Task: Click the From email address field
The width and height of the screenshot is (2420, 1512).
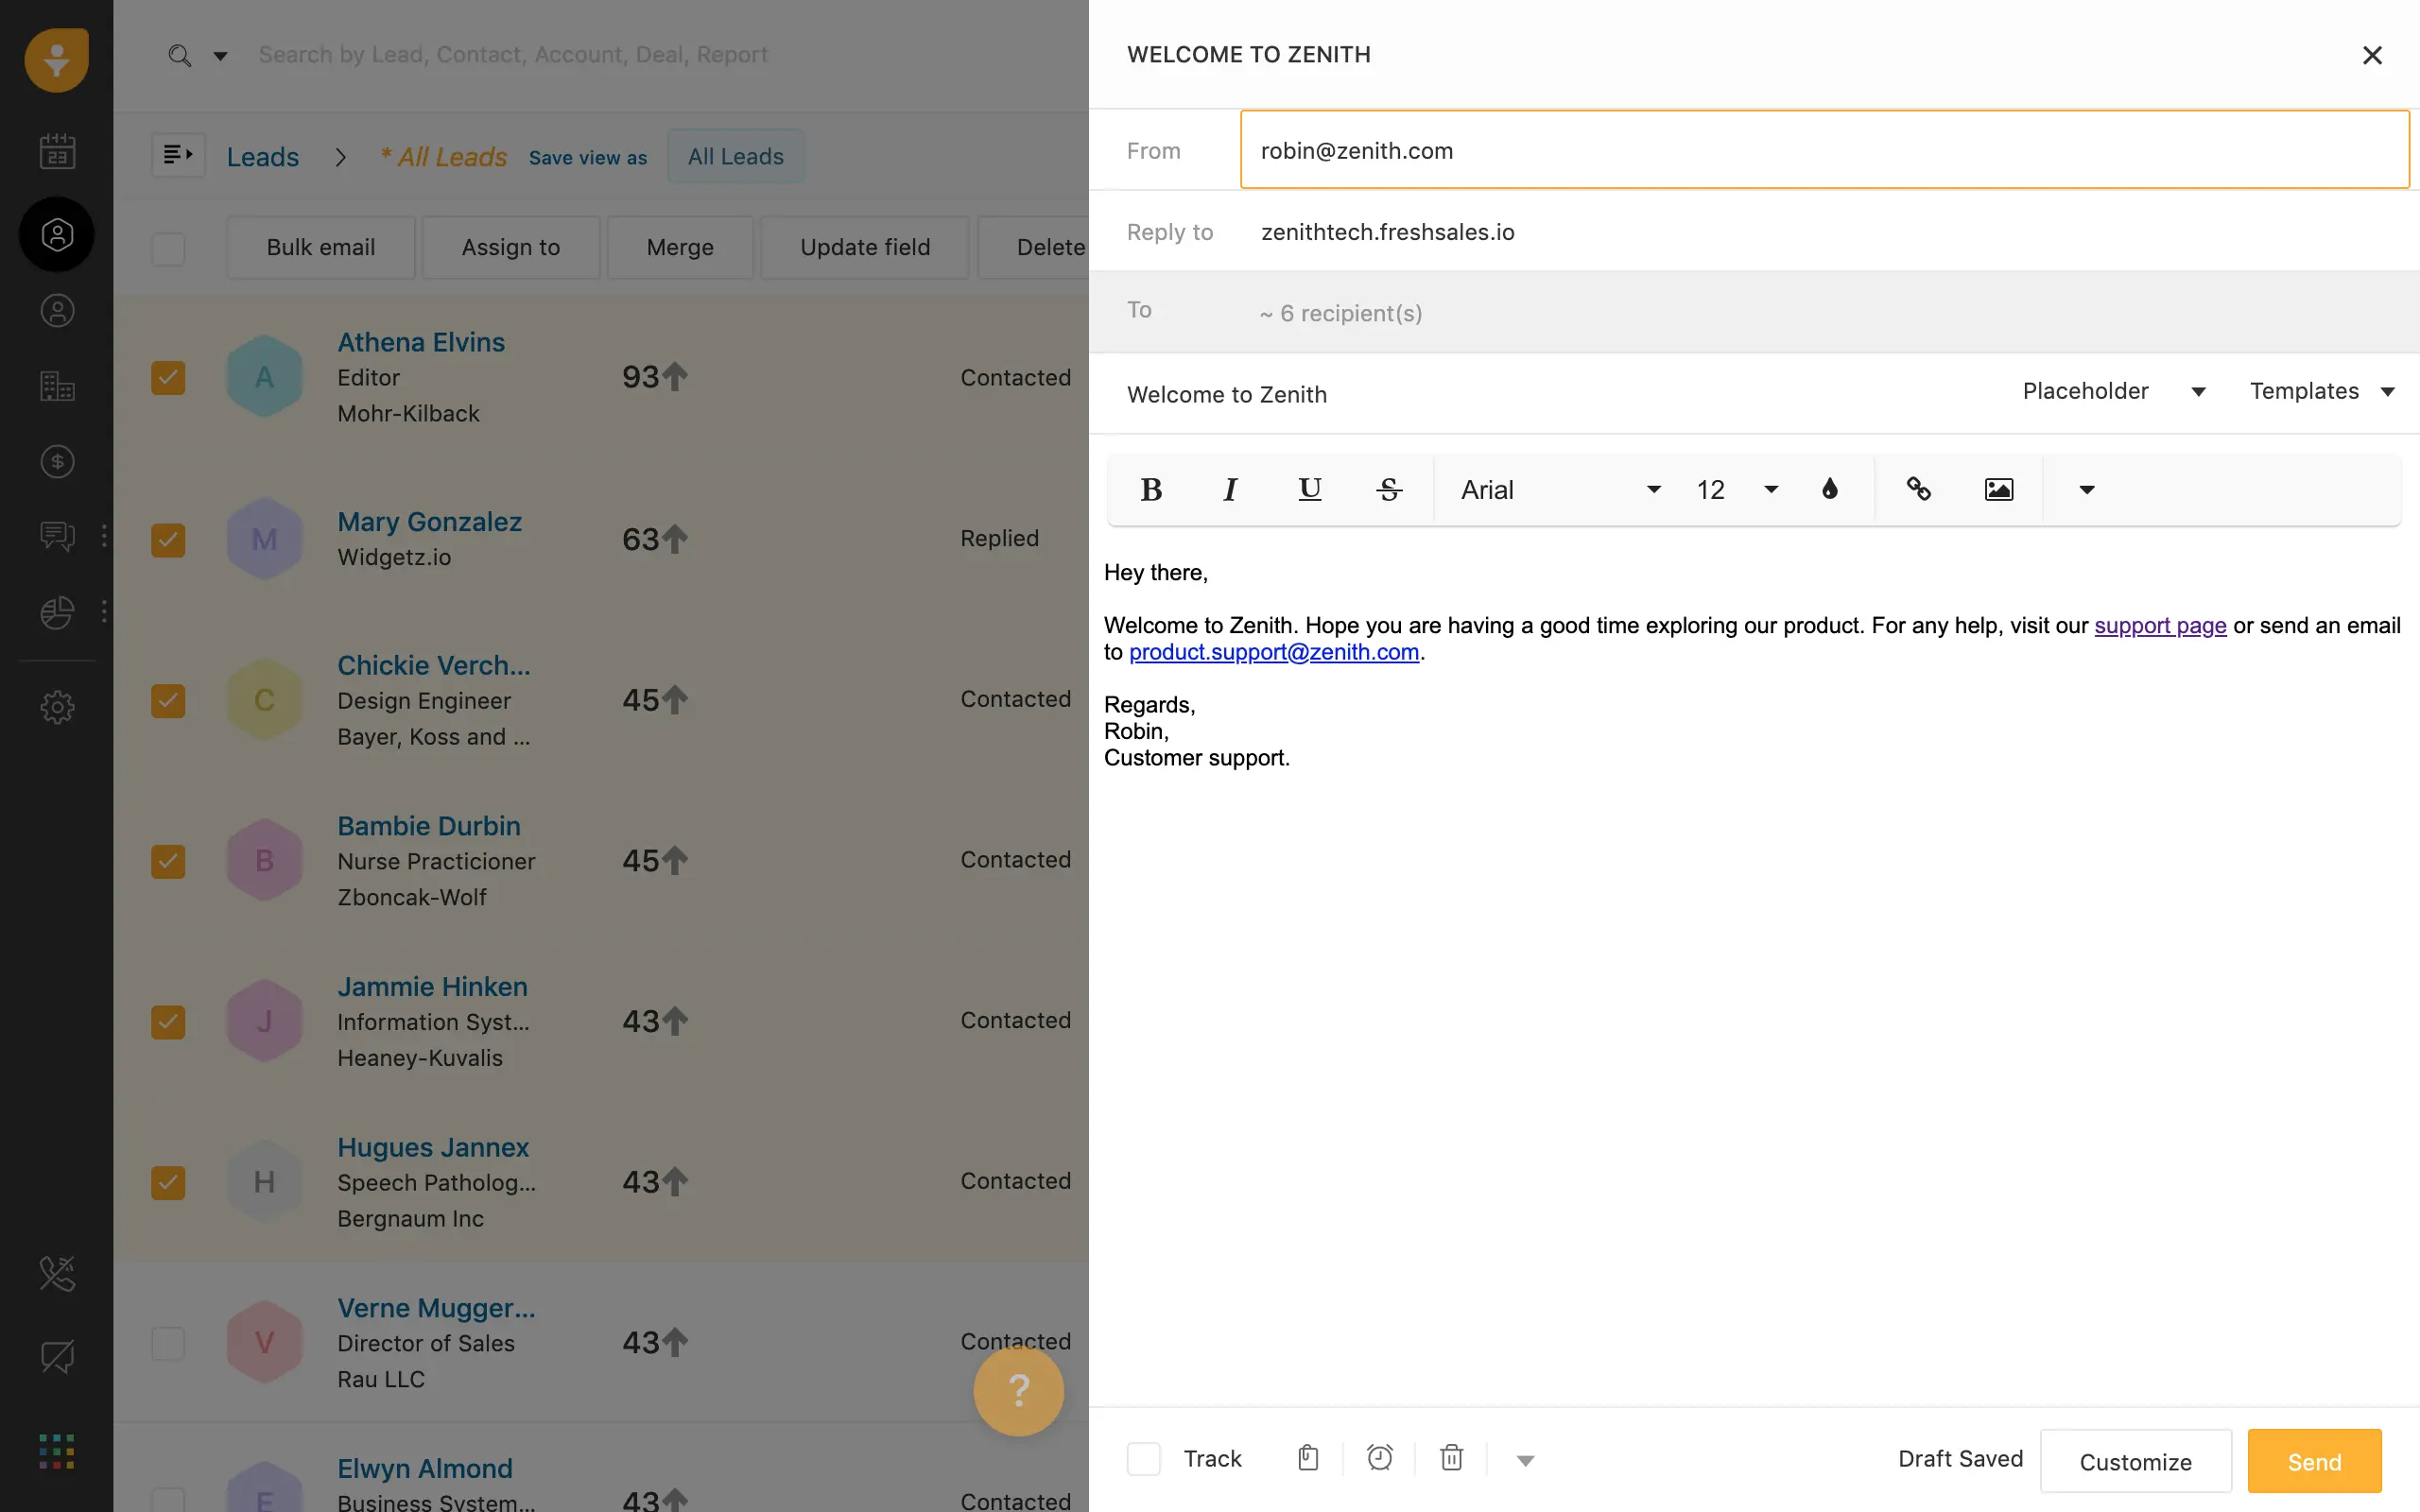Action: (1824, 150)
